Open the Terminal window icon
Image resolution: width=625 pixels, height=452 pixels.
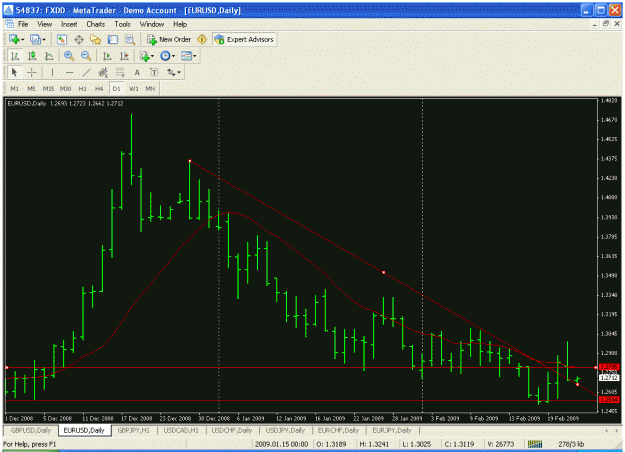click(x=113, y=39)
